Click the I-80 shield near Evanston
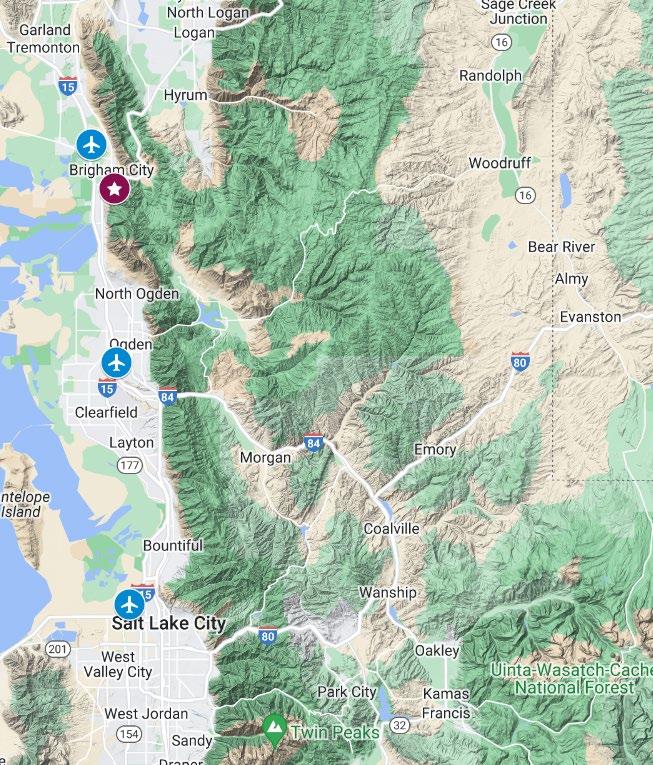This screenshot has width=653, height=765. [x=520, y=362]
